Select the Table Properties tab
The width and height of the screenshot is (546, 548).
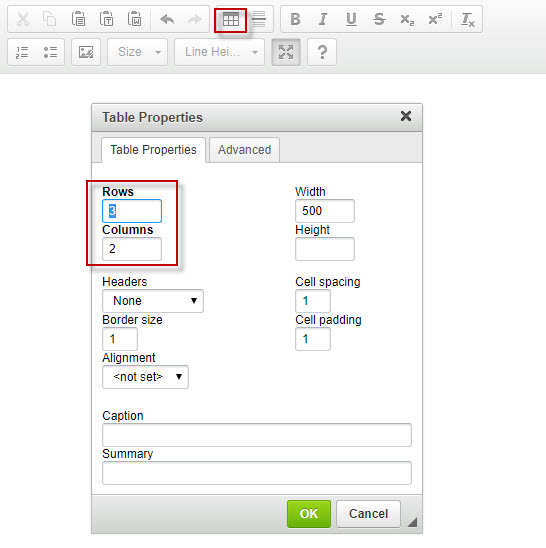pos(153,150)
